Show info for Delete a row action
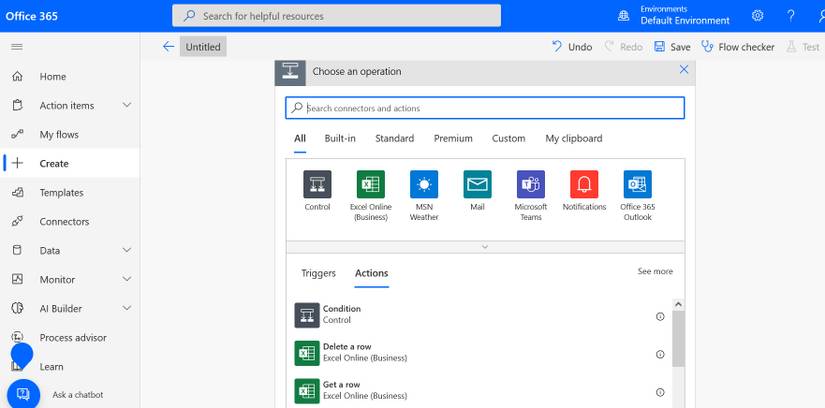825x408 pixels. click(x=660, y=354)
